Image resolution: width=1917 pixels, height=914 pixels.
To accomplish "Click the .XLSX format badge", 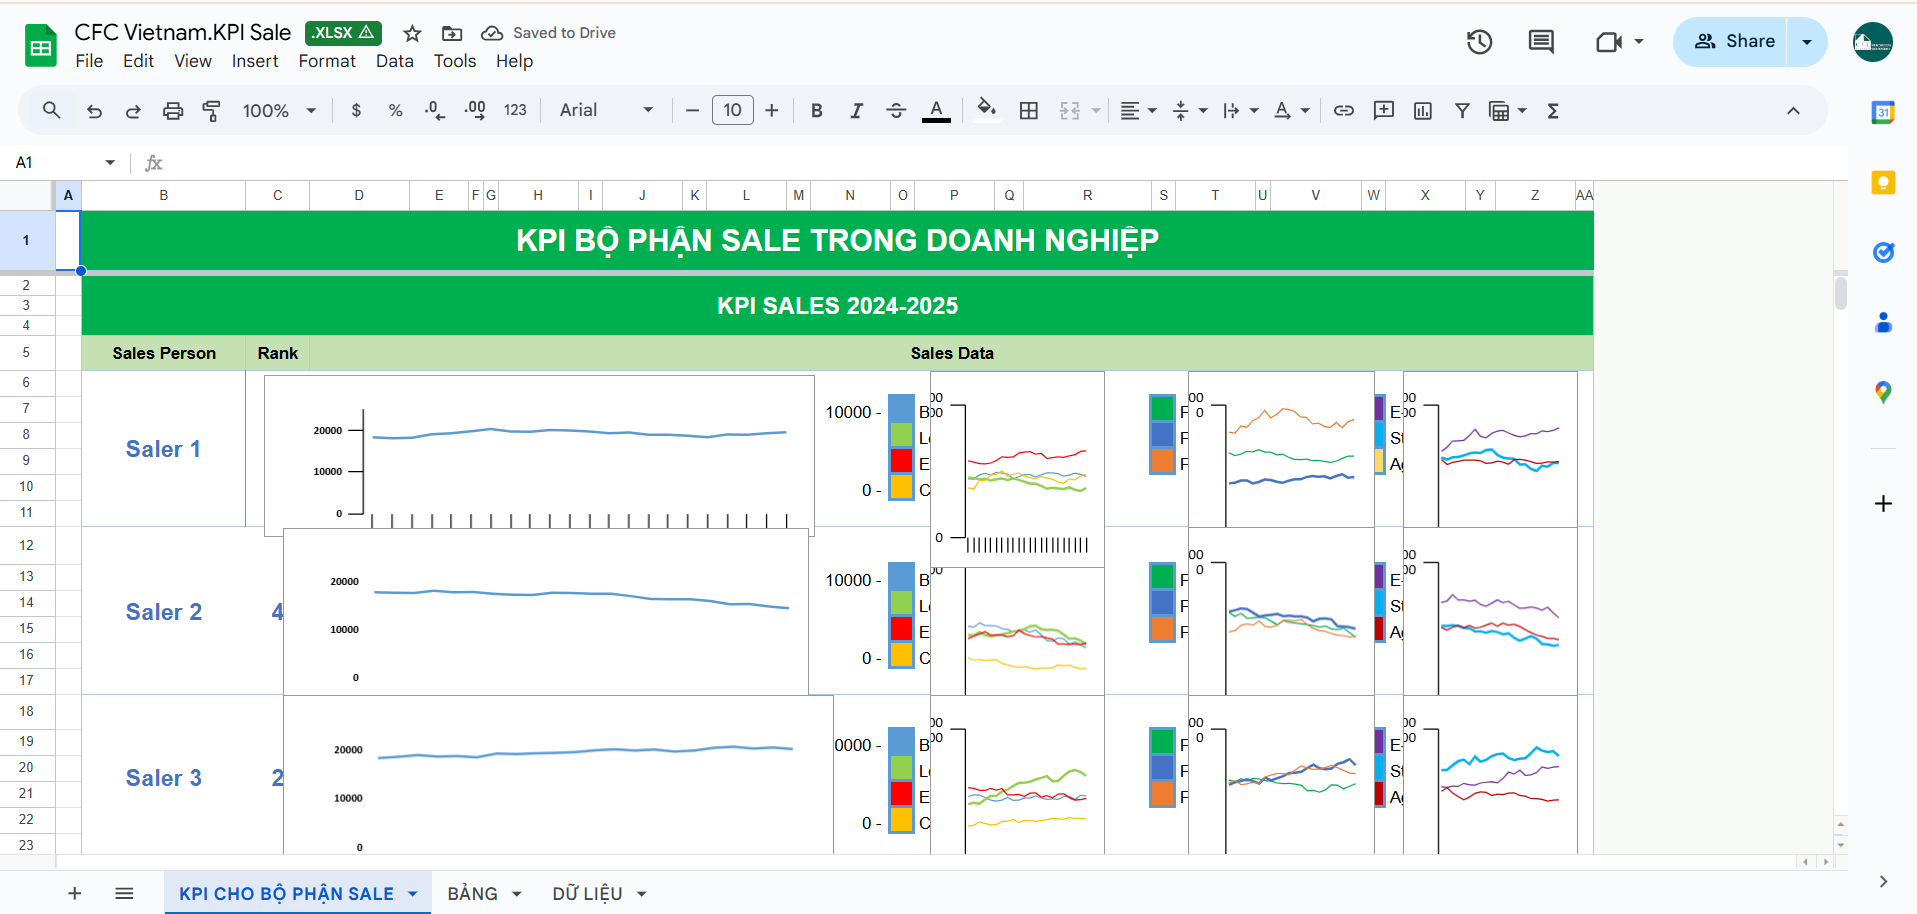I will 343,33.
